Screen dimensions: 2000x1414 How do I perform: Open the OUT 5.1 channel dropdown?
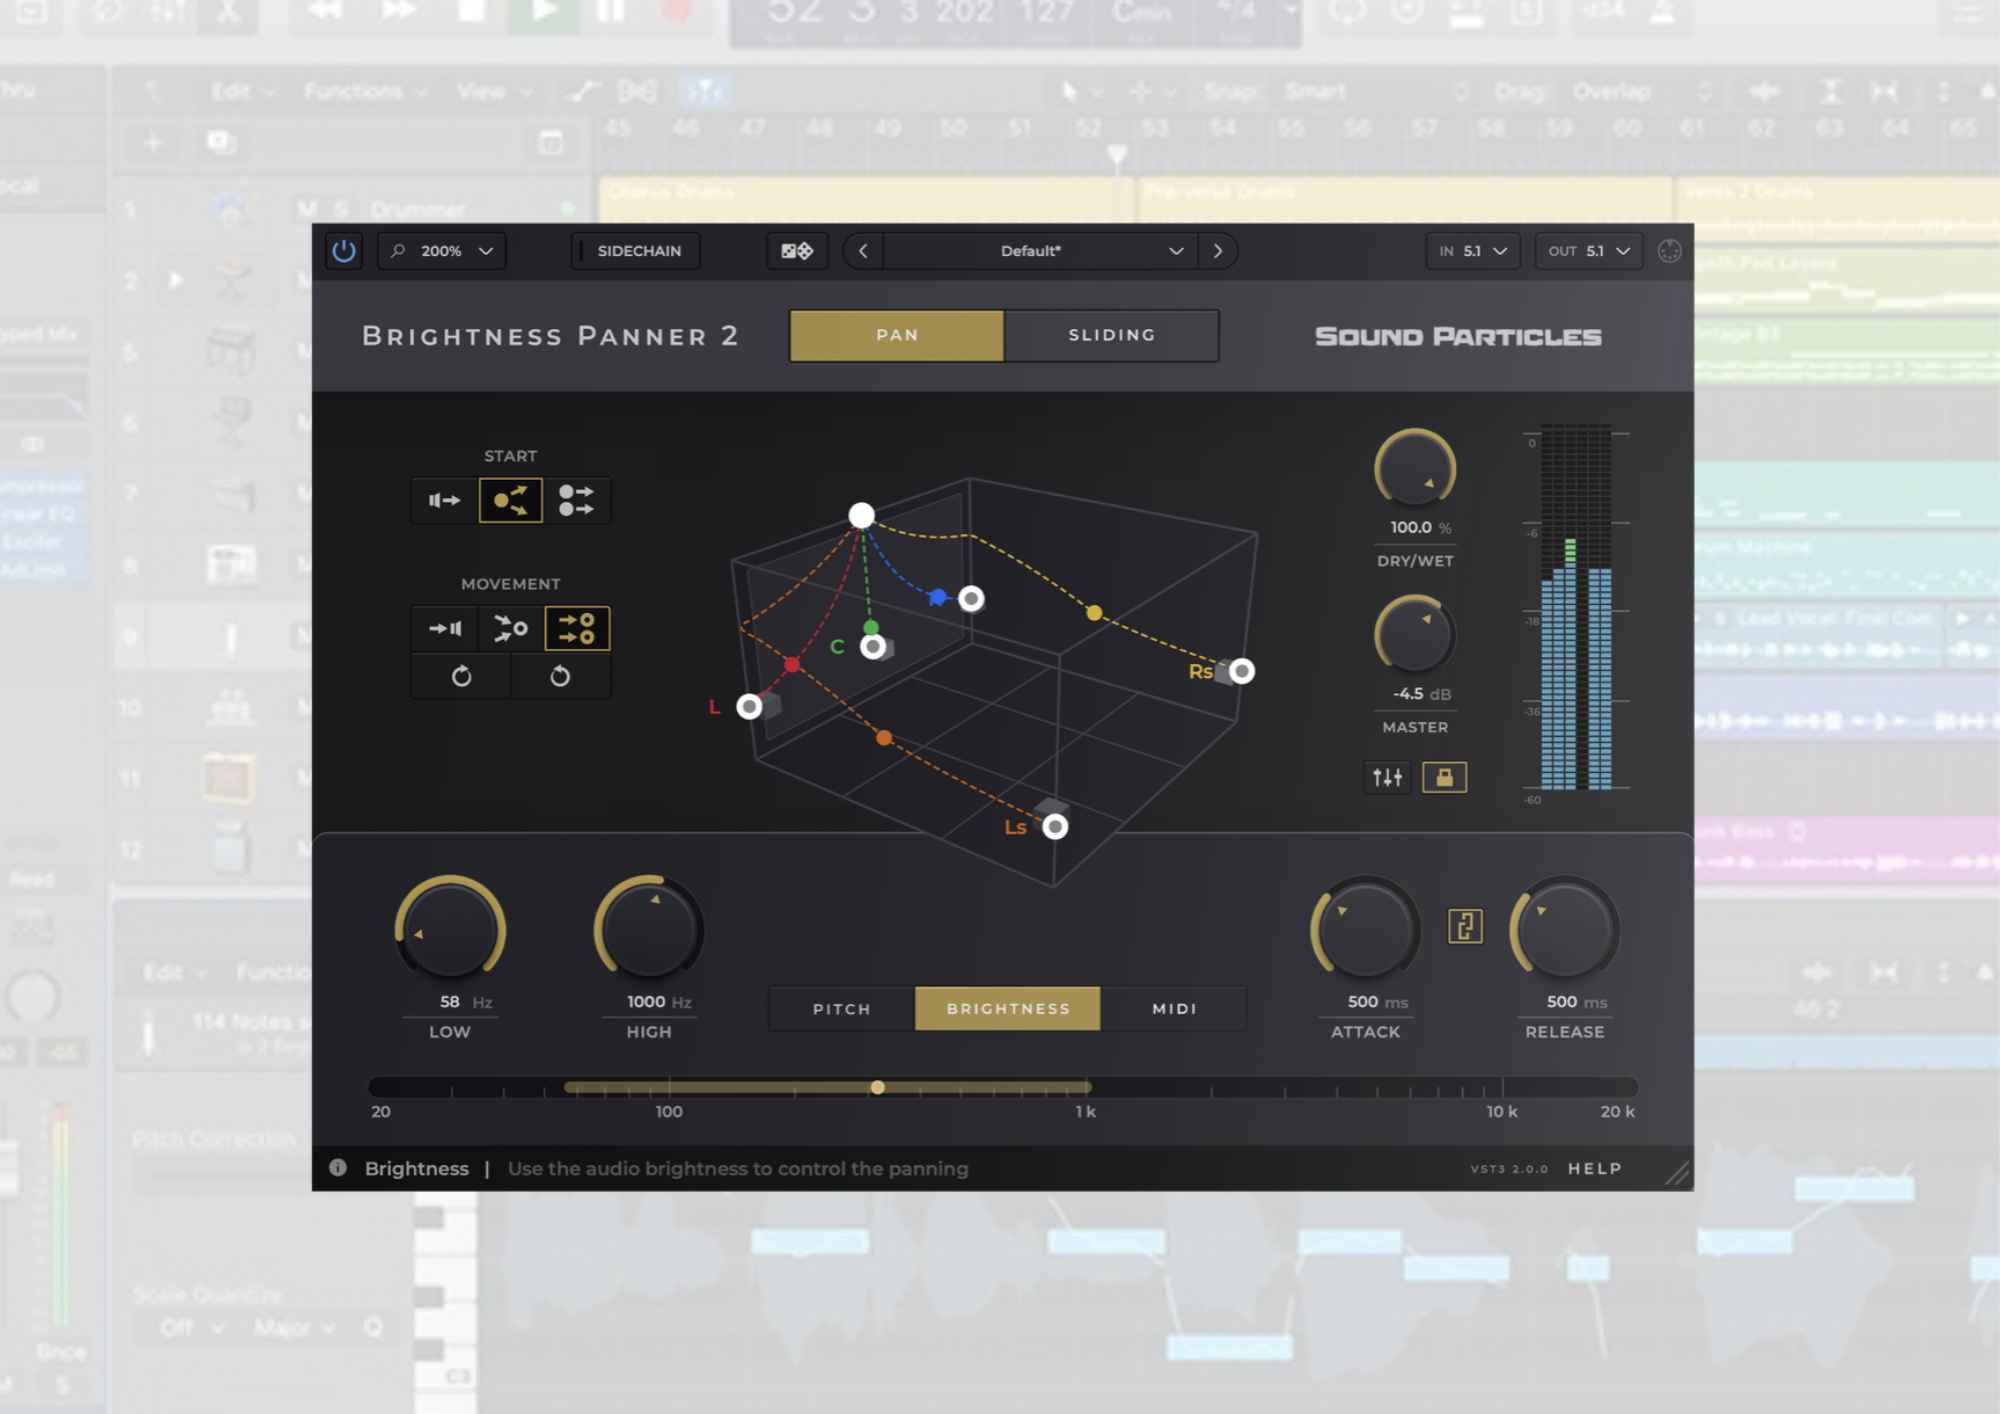[x=1589, y=251]
